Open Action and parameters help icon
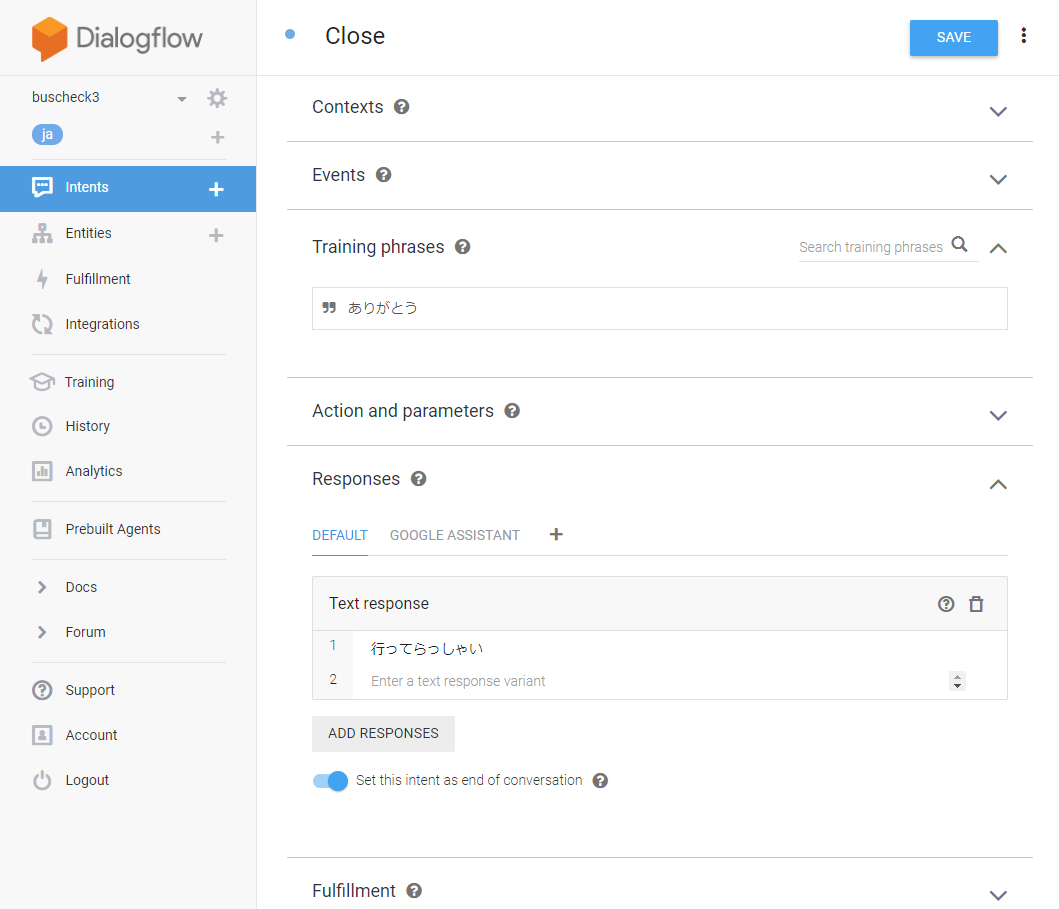 coord(513,411)
